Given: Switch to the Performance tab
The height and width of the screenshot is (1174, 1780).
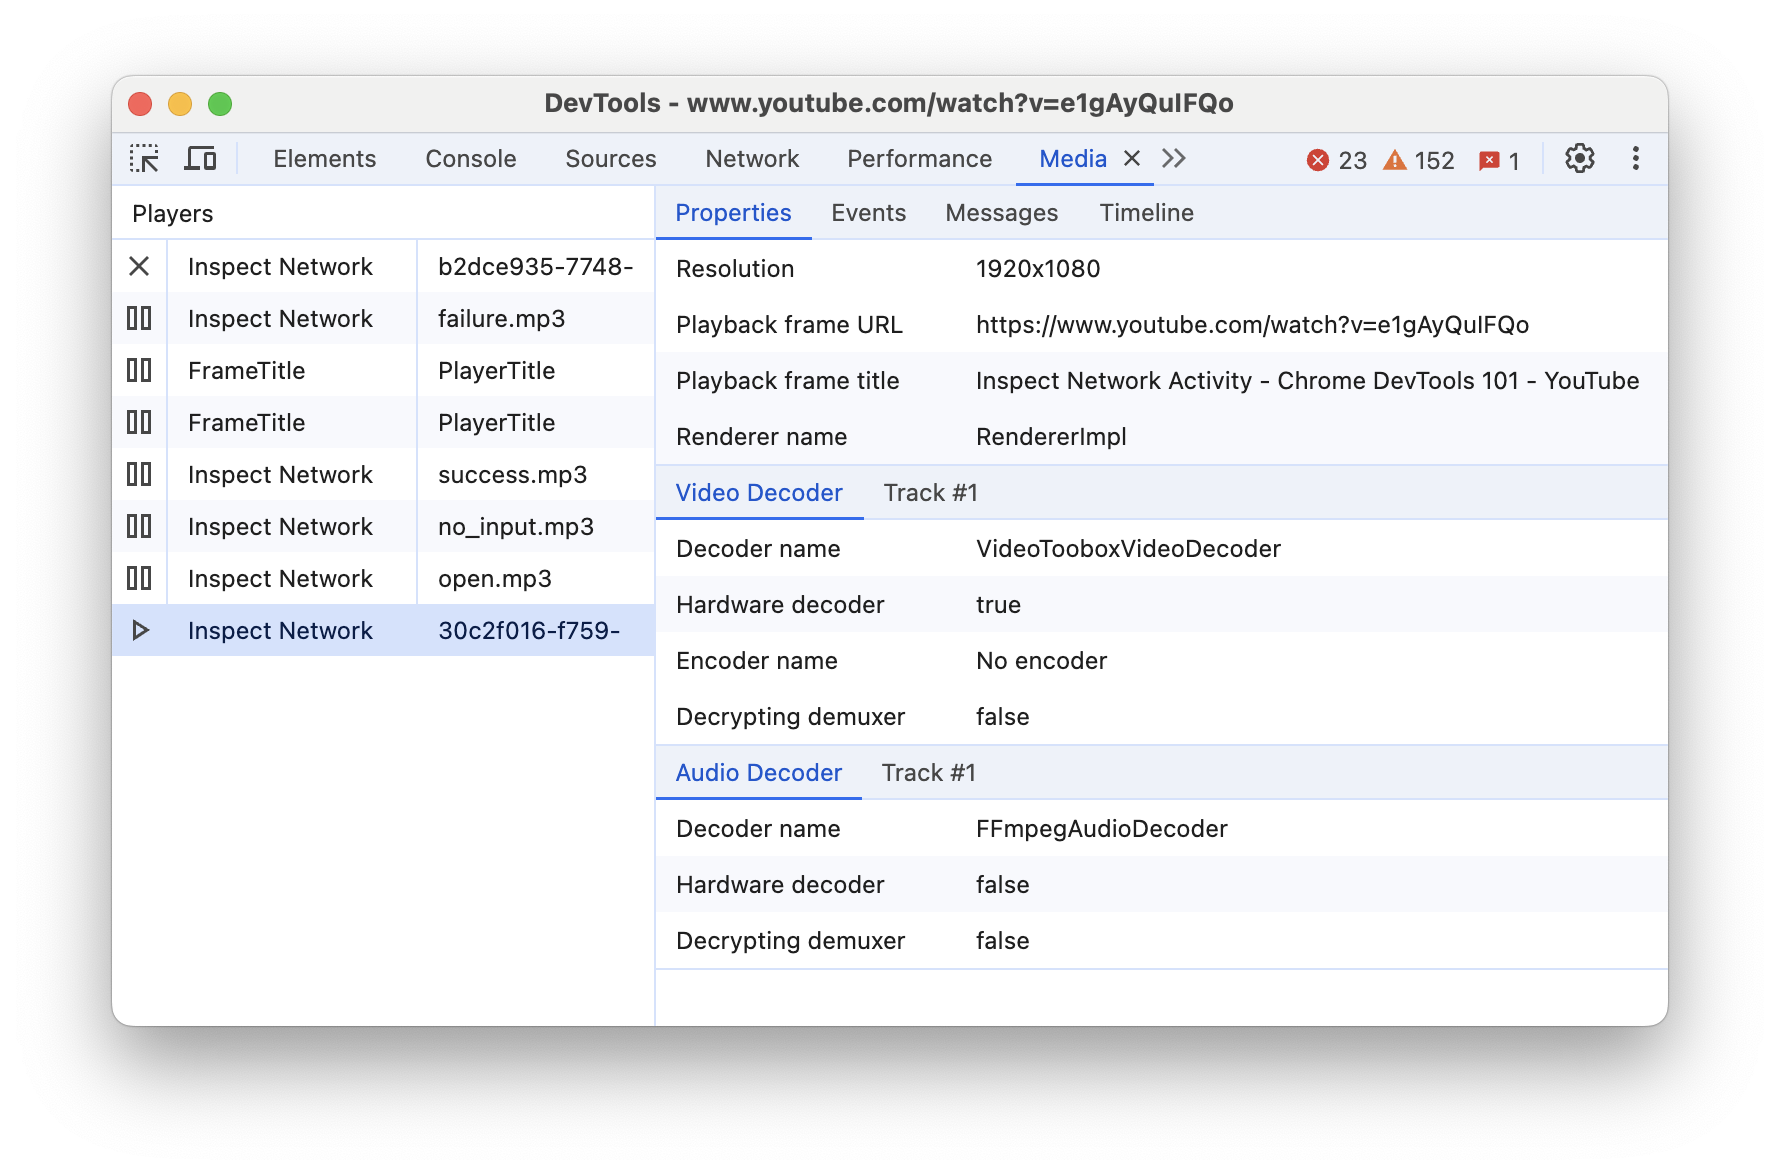Looking at the screenshot, I should (x=918, y=158).
